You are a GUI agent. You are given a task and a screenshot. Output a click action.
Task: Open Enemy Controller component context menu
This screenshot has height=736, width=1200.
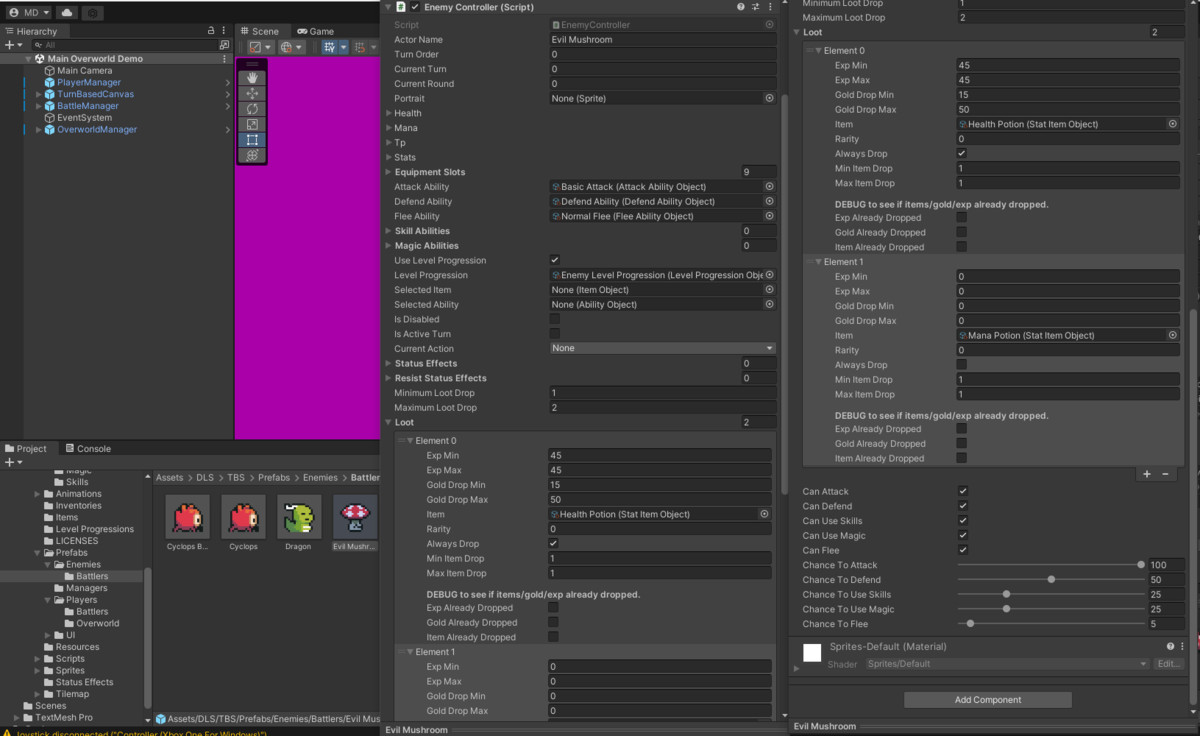tap(770, 7)
